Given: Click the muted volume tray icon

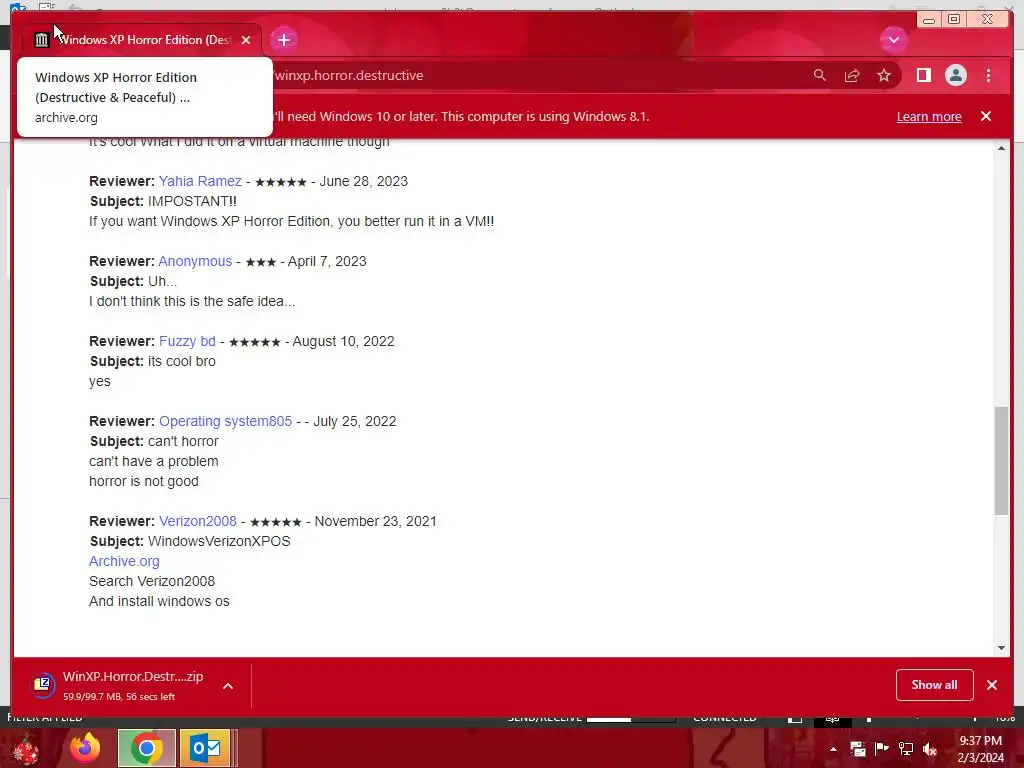Looking at the screenshot, I should (930, 749).
